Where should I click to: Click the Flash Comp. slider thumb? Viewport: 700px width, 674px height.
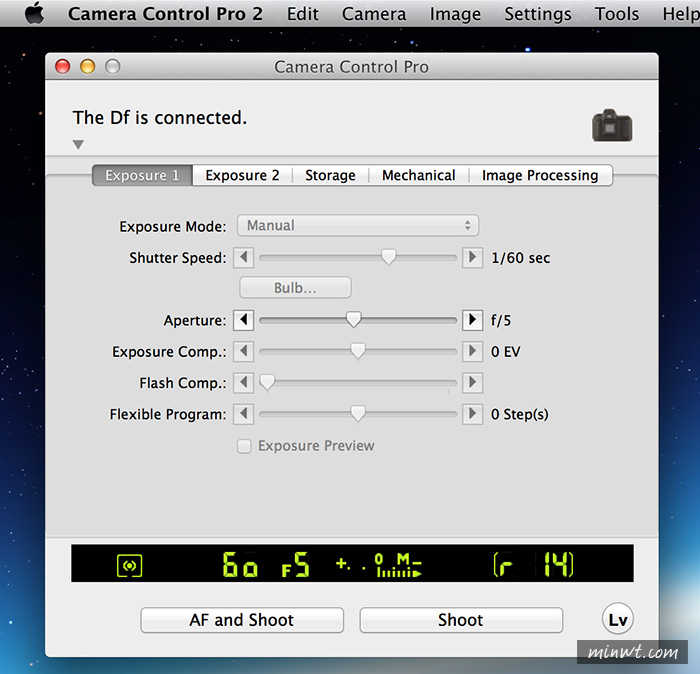point(267,383)
